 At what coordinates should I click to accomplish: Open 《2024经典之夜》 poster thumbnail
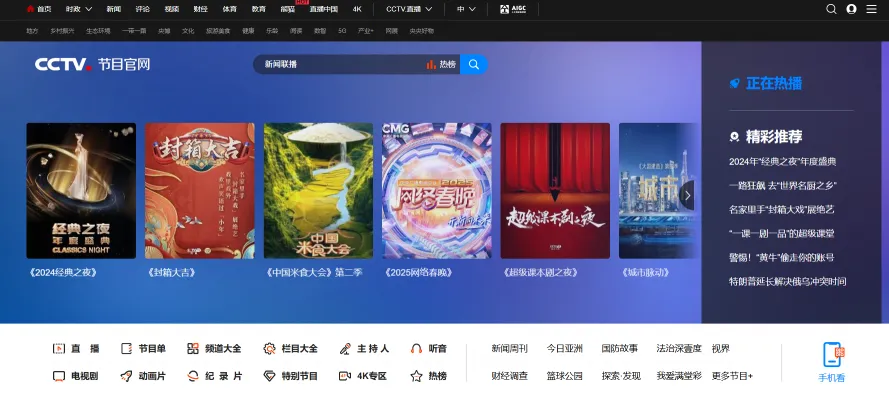(x=81, y=190)
